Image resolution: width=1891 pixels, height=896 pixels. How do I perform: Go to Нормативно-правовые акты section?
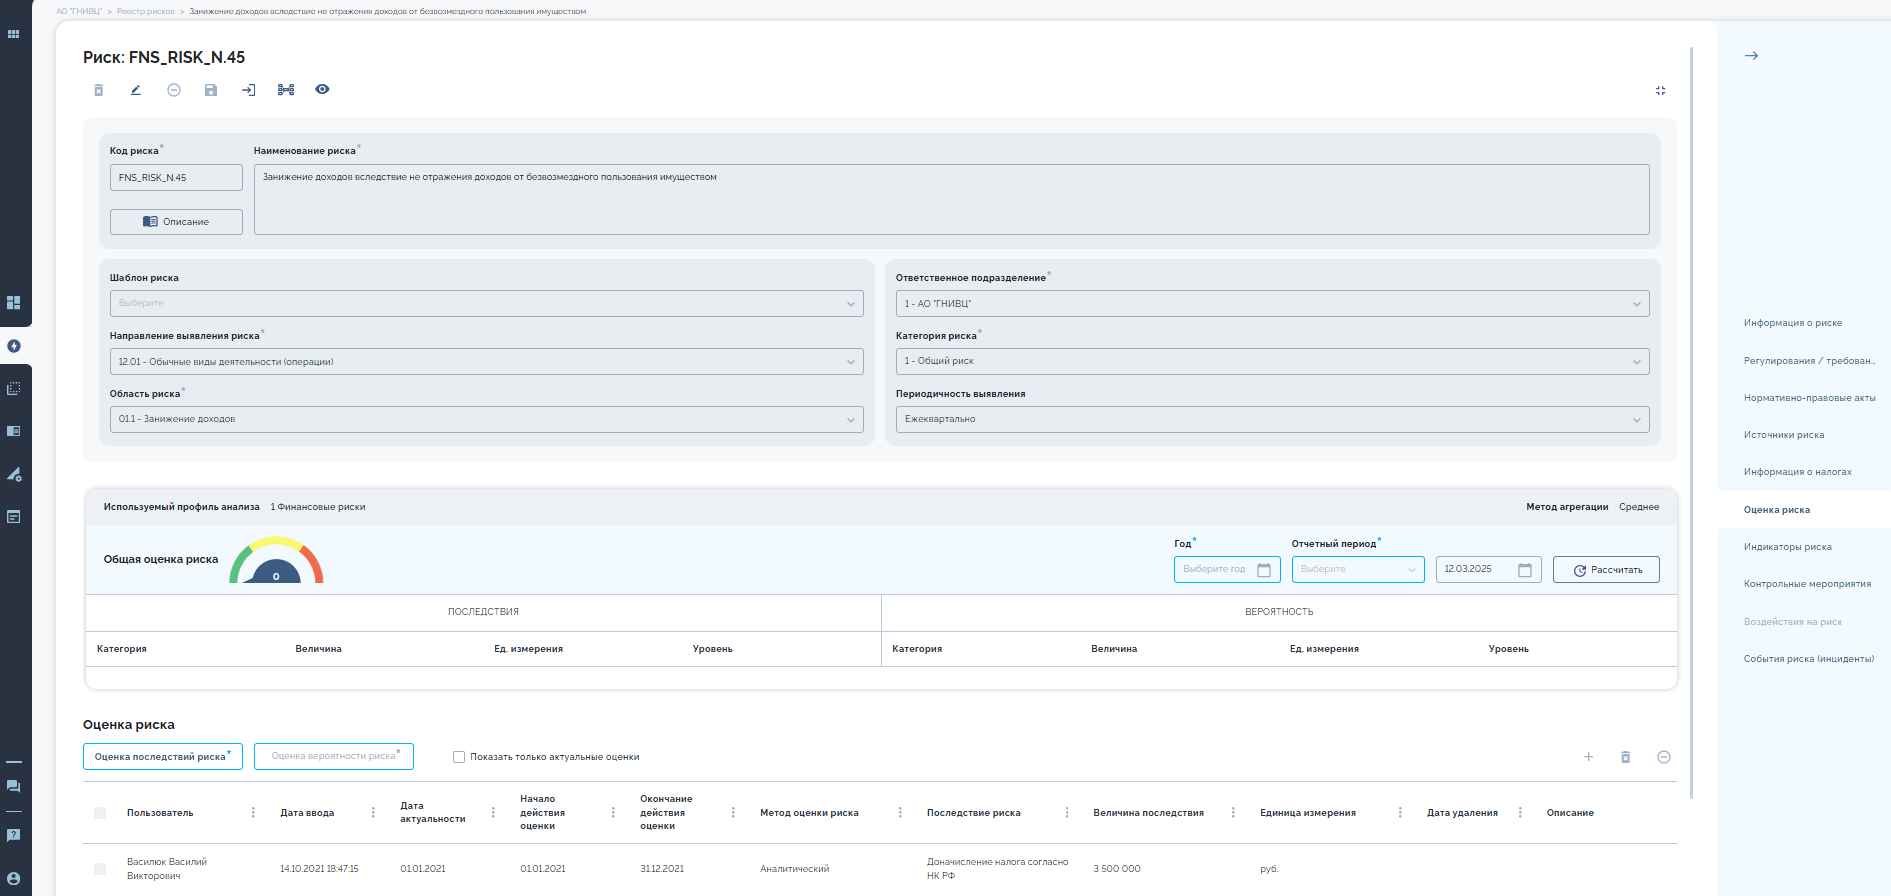click(1809, 398)
